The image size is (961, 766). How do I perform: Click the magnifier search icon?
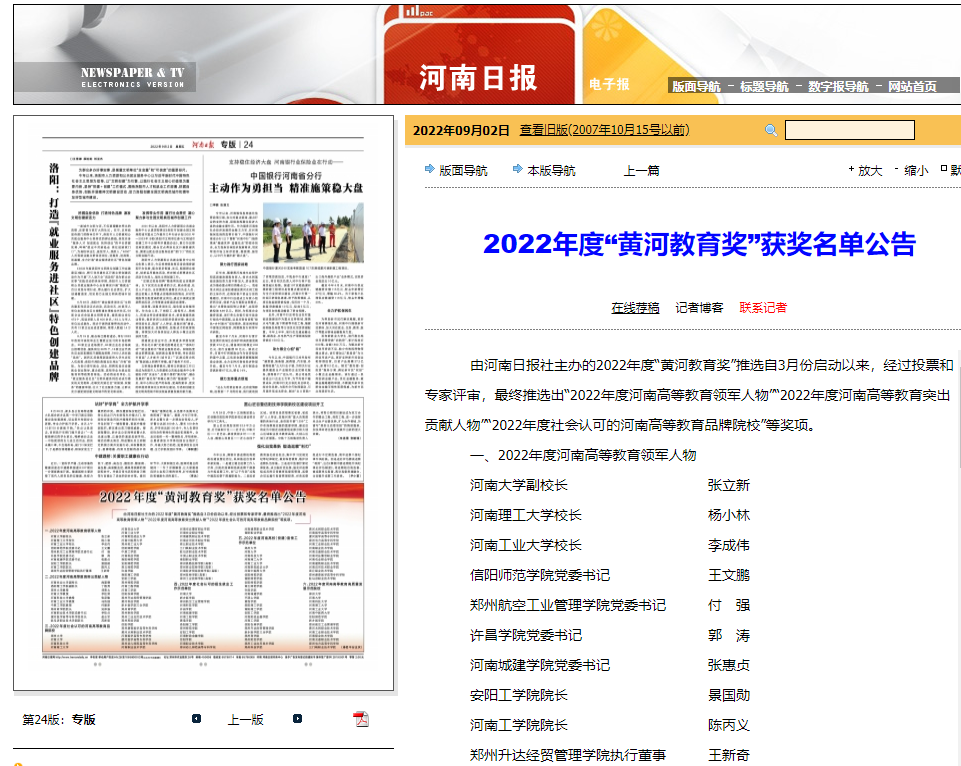click(771, 130)
